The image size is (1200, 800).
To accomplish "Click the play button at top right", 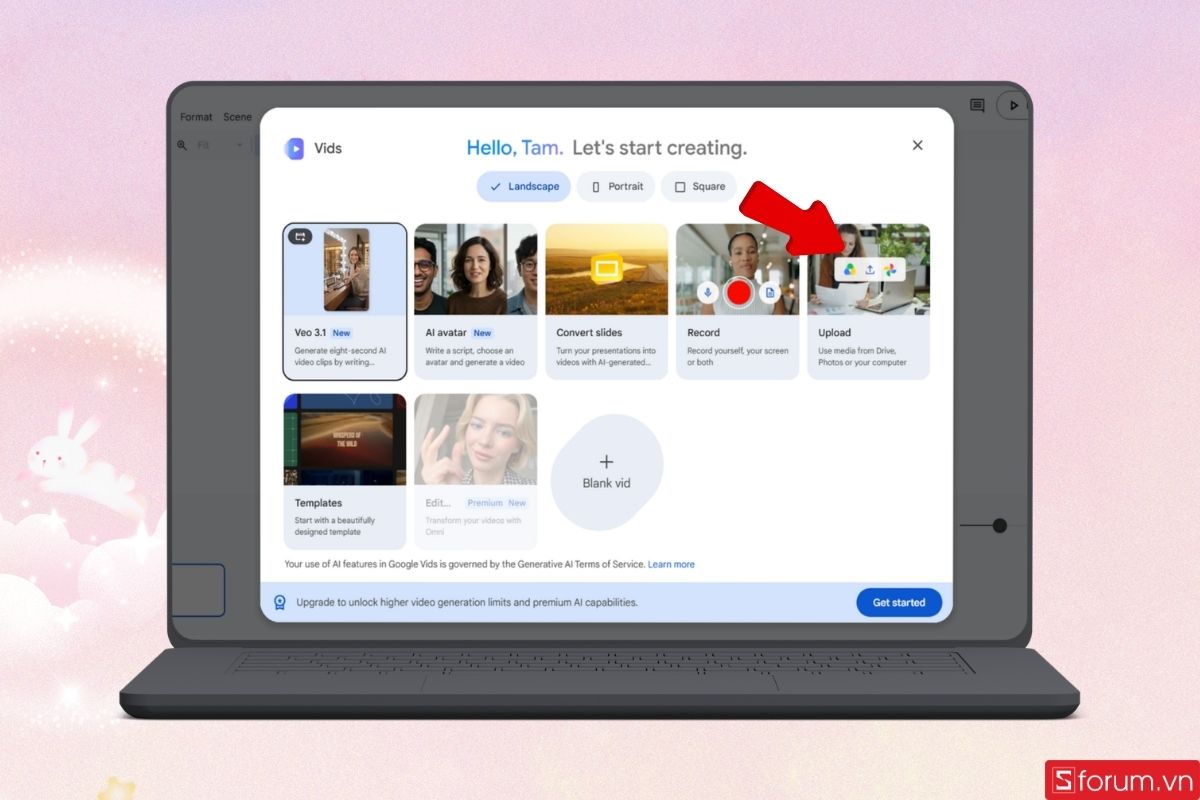I will pyautogui.click(x=1013, y=105).
